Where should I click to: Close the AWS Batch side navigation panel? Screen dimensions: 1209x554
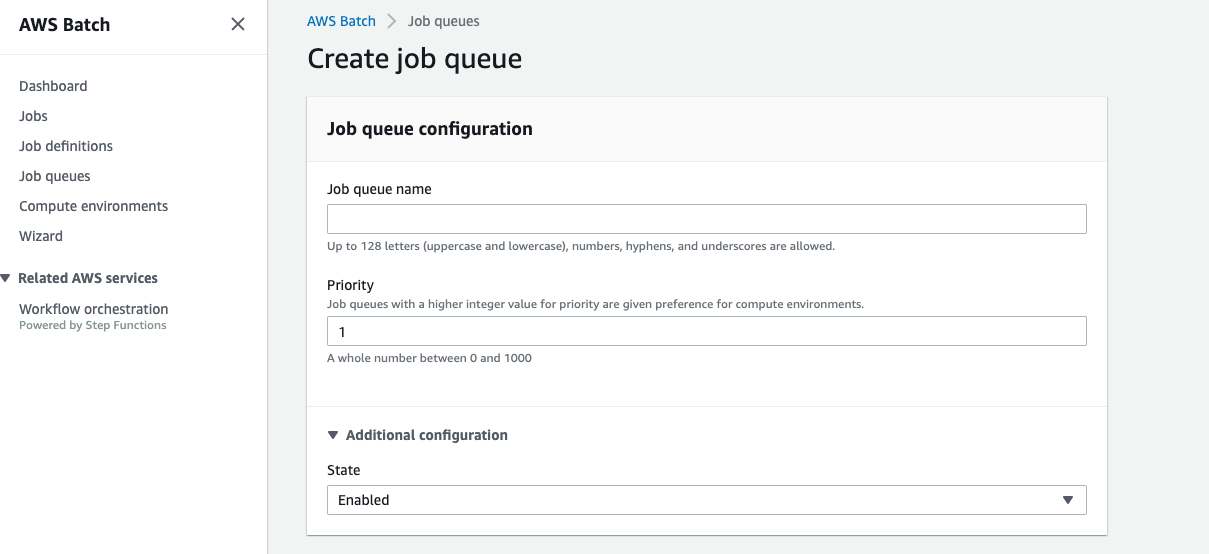(x=238, y=24)
